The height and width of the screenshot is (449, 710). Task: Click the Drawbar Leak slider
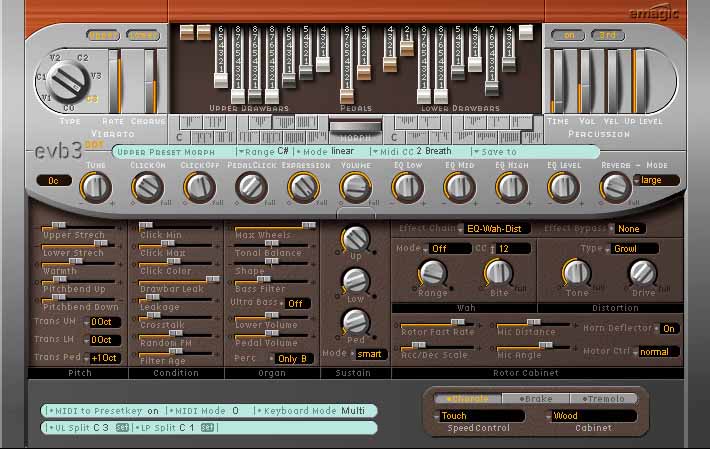click(176, 279)
